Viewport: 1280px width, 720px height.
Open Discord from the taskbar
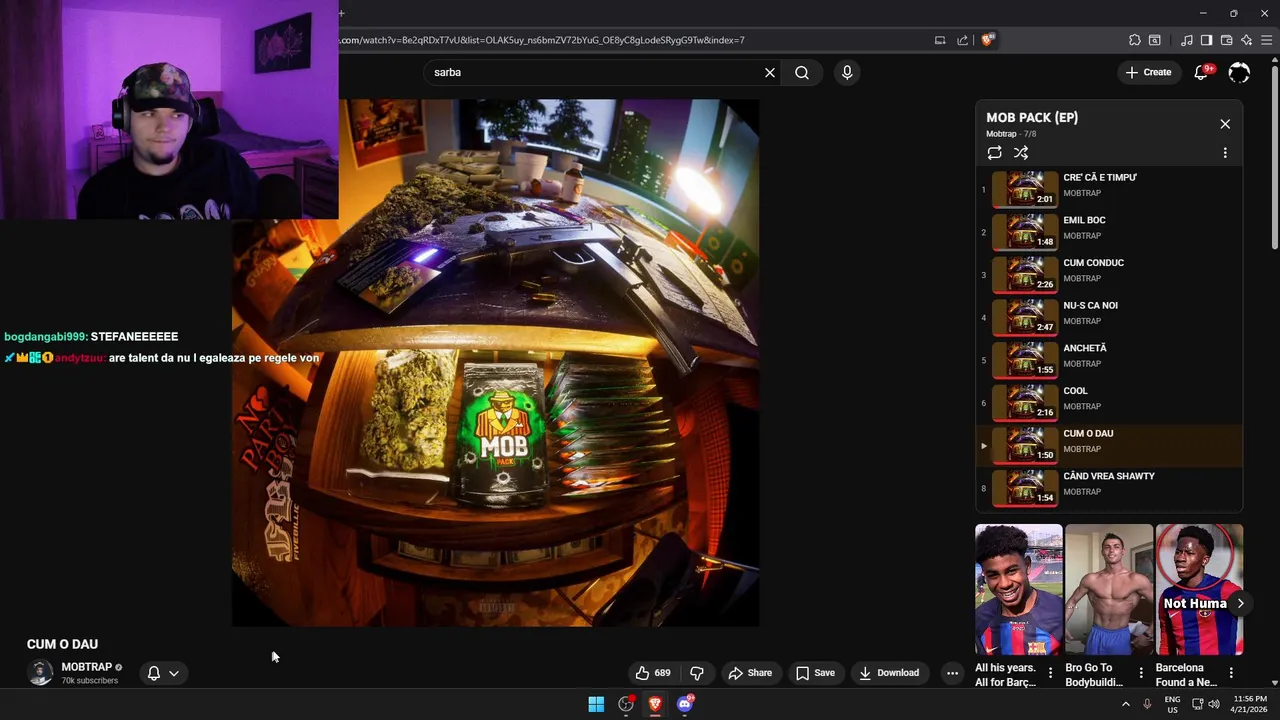[685, 704]
